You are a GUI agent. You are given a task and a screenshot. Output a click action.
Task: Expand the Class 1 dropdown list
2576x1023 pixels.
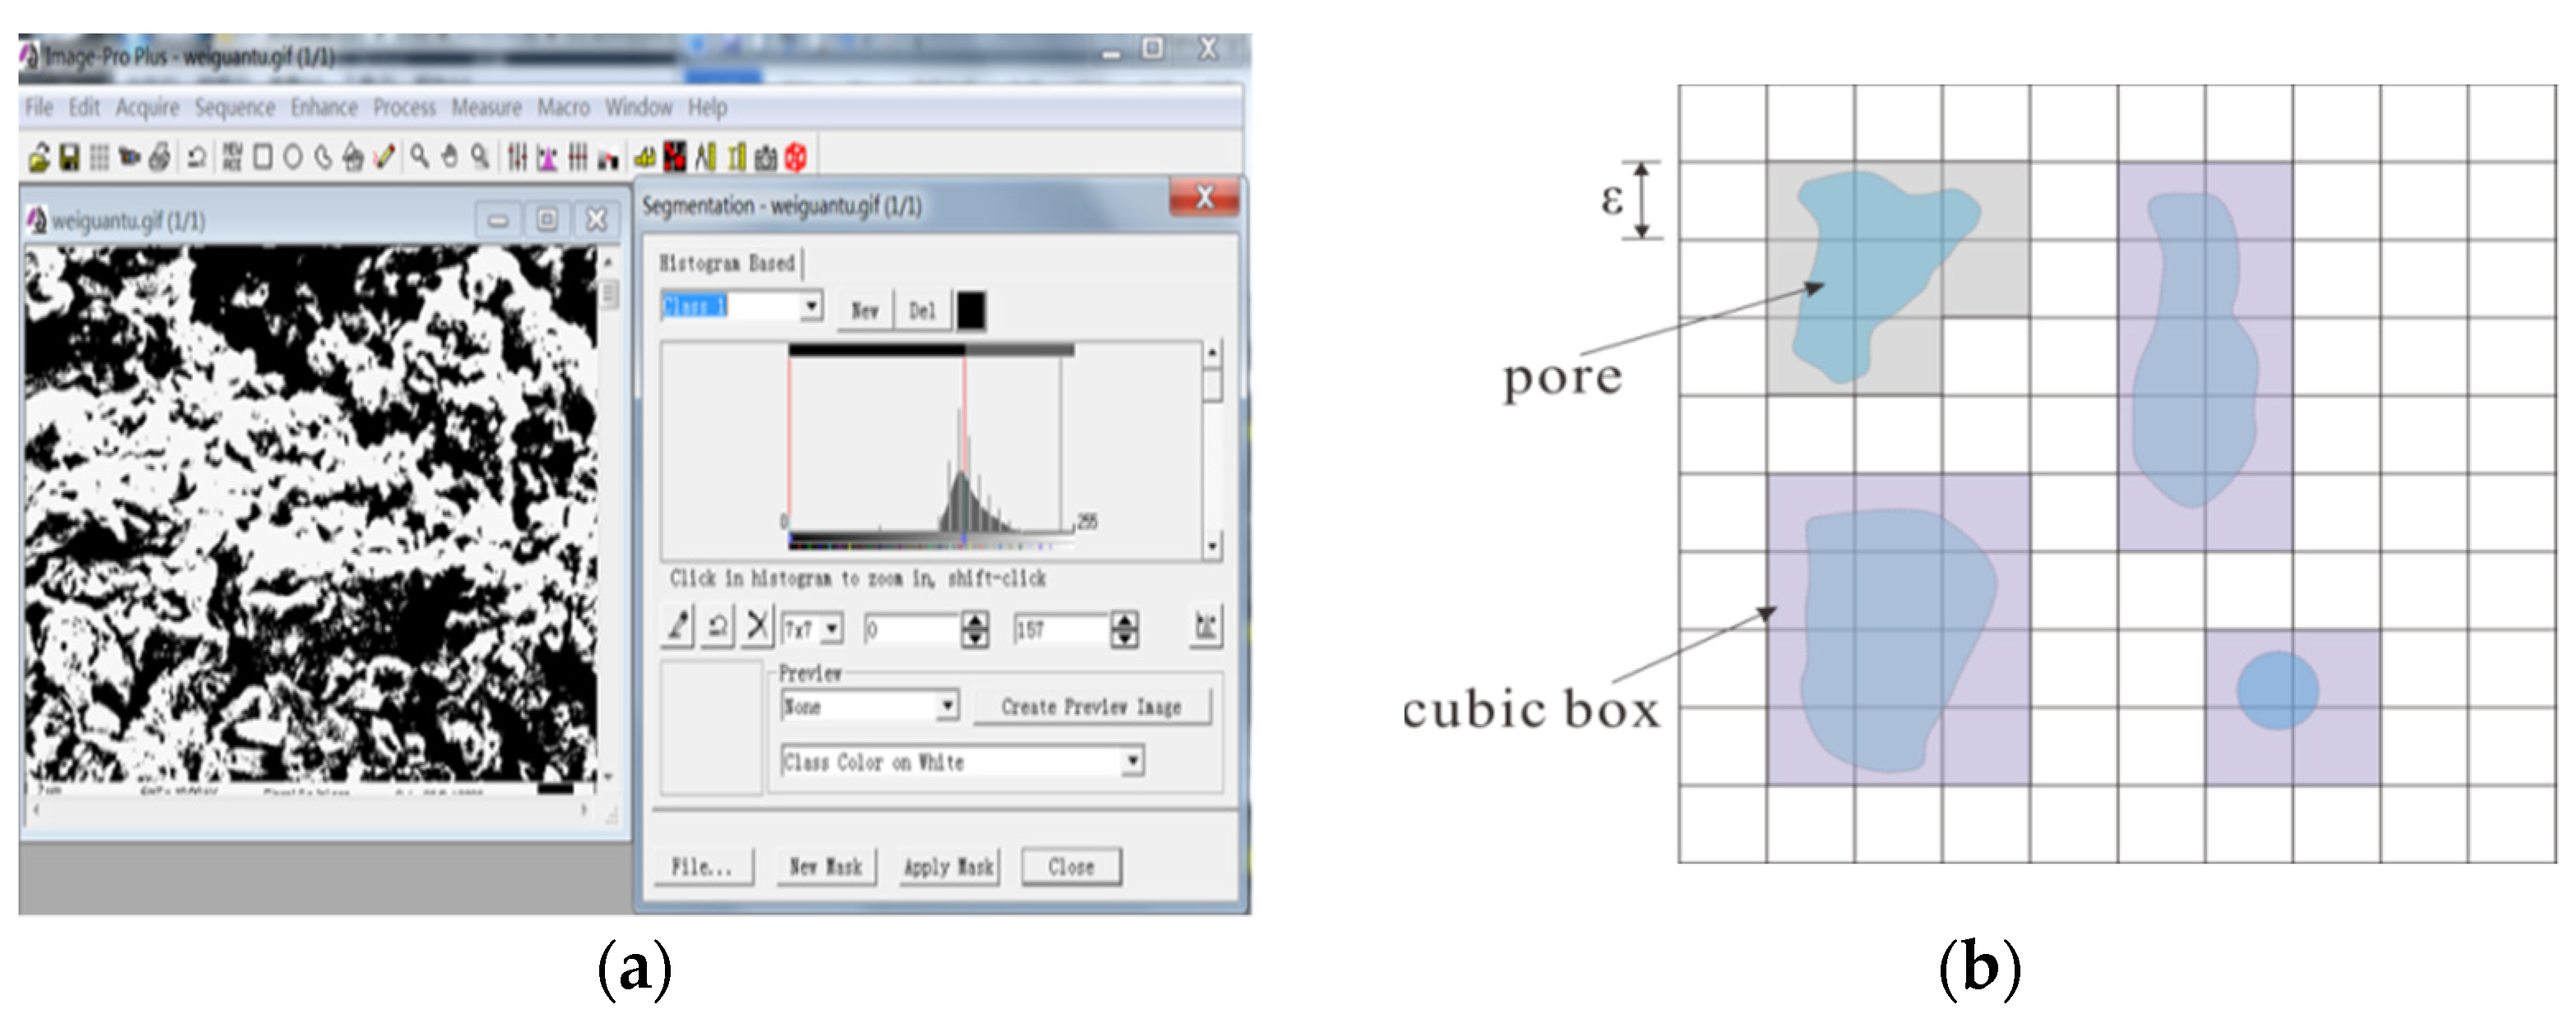coord(812,305)
